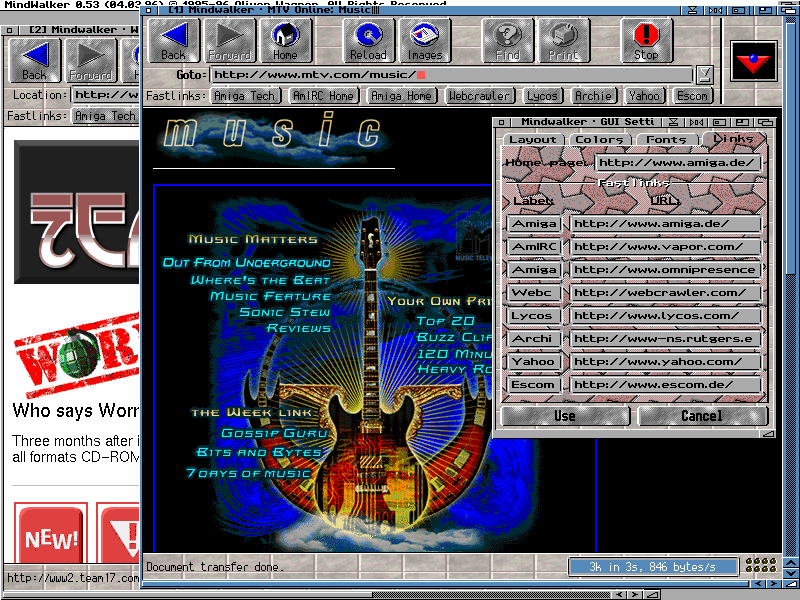Click the Forward arrow in MTV window
The height and width of the screenshot is (600, 800).
(x=230, y=40)
